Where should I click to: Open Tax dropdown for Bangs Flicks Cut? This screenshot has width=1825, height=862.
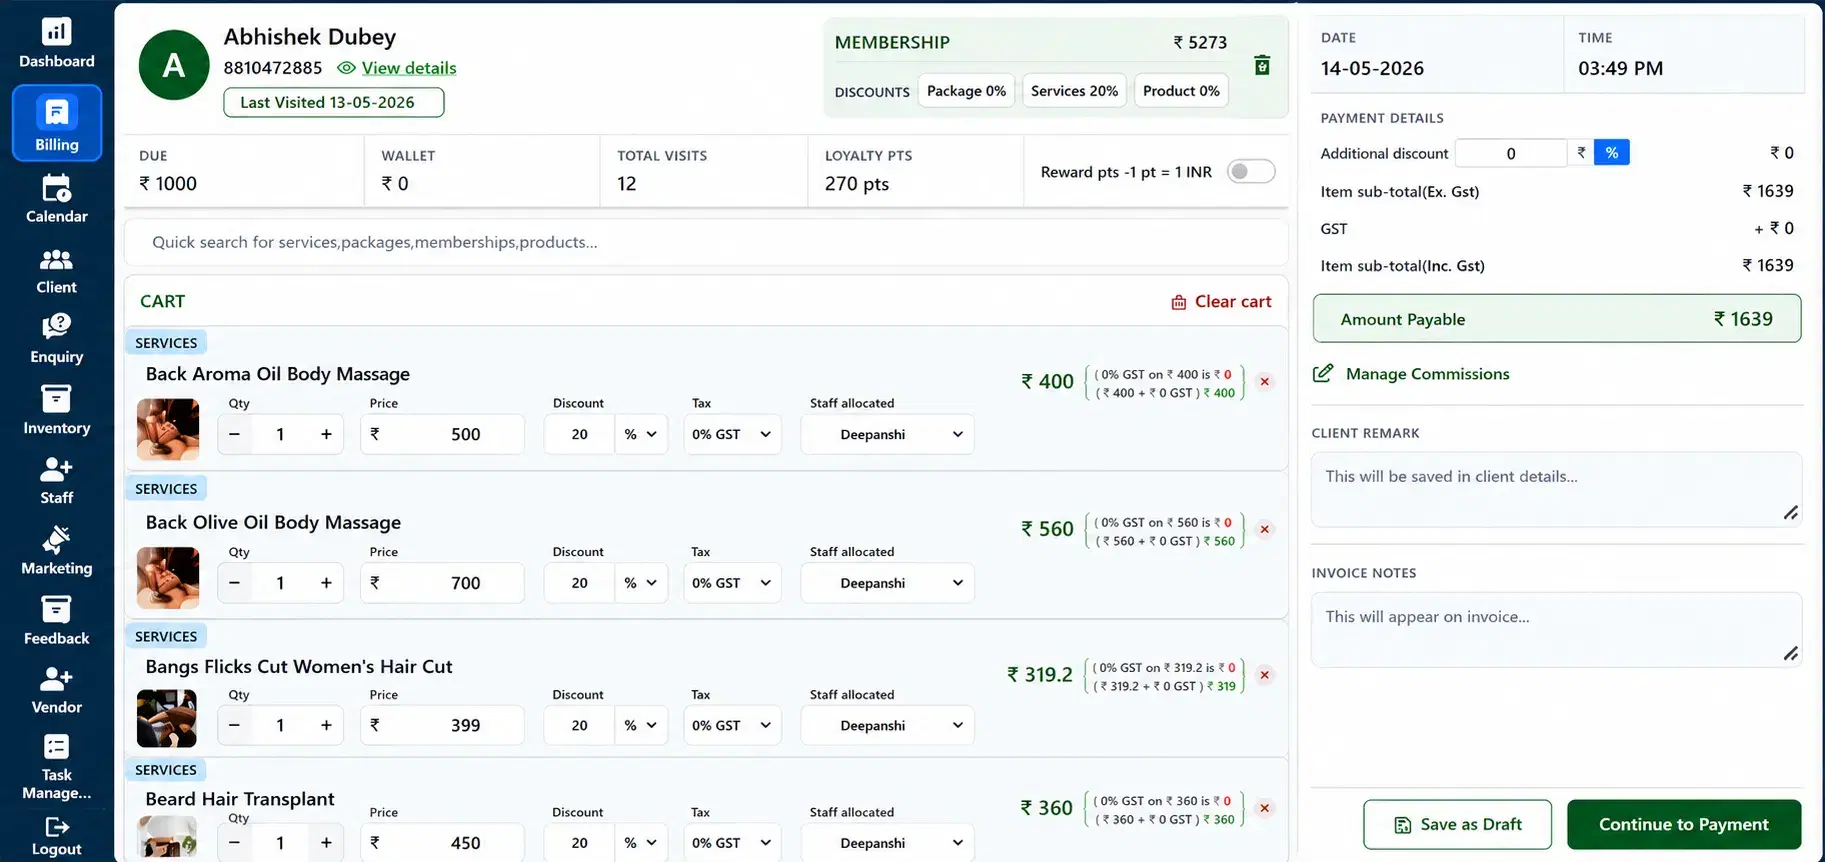(x=732, y=725)
